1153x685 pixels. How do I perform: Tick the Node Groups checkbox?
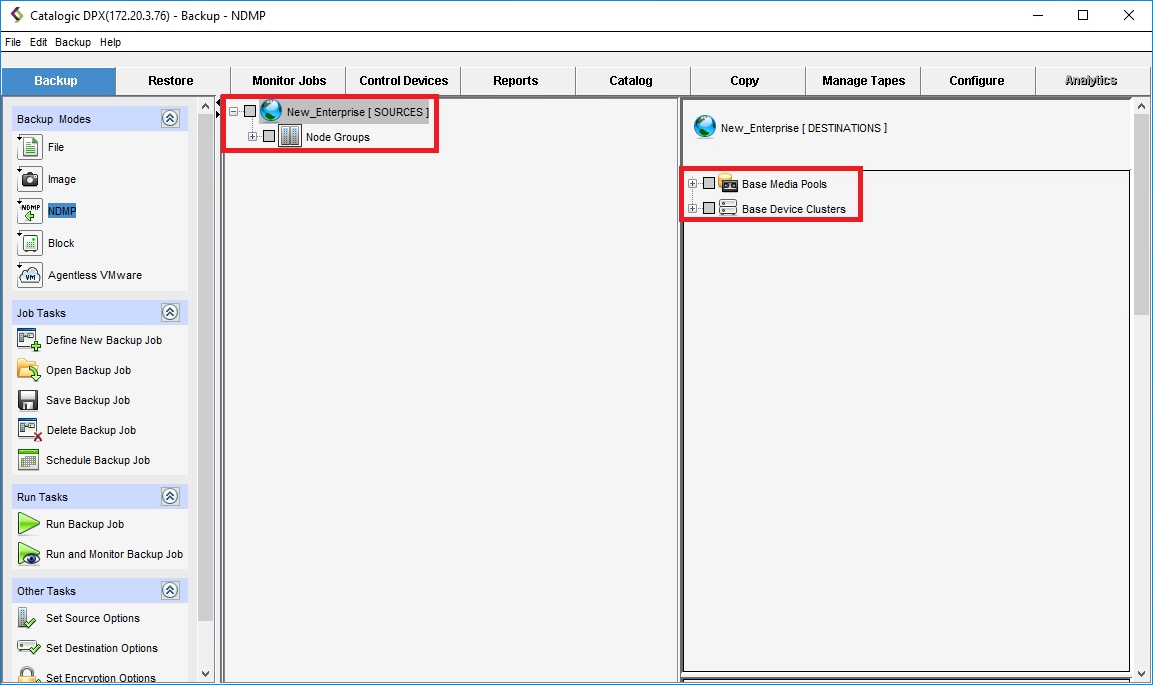269,137
